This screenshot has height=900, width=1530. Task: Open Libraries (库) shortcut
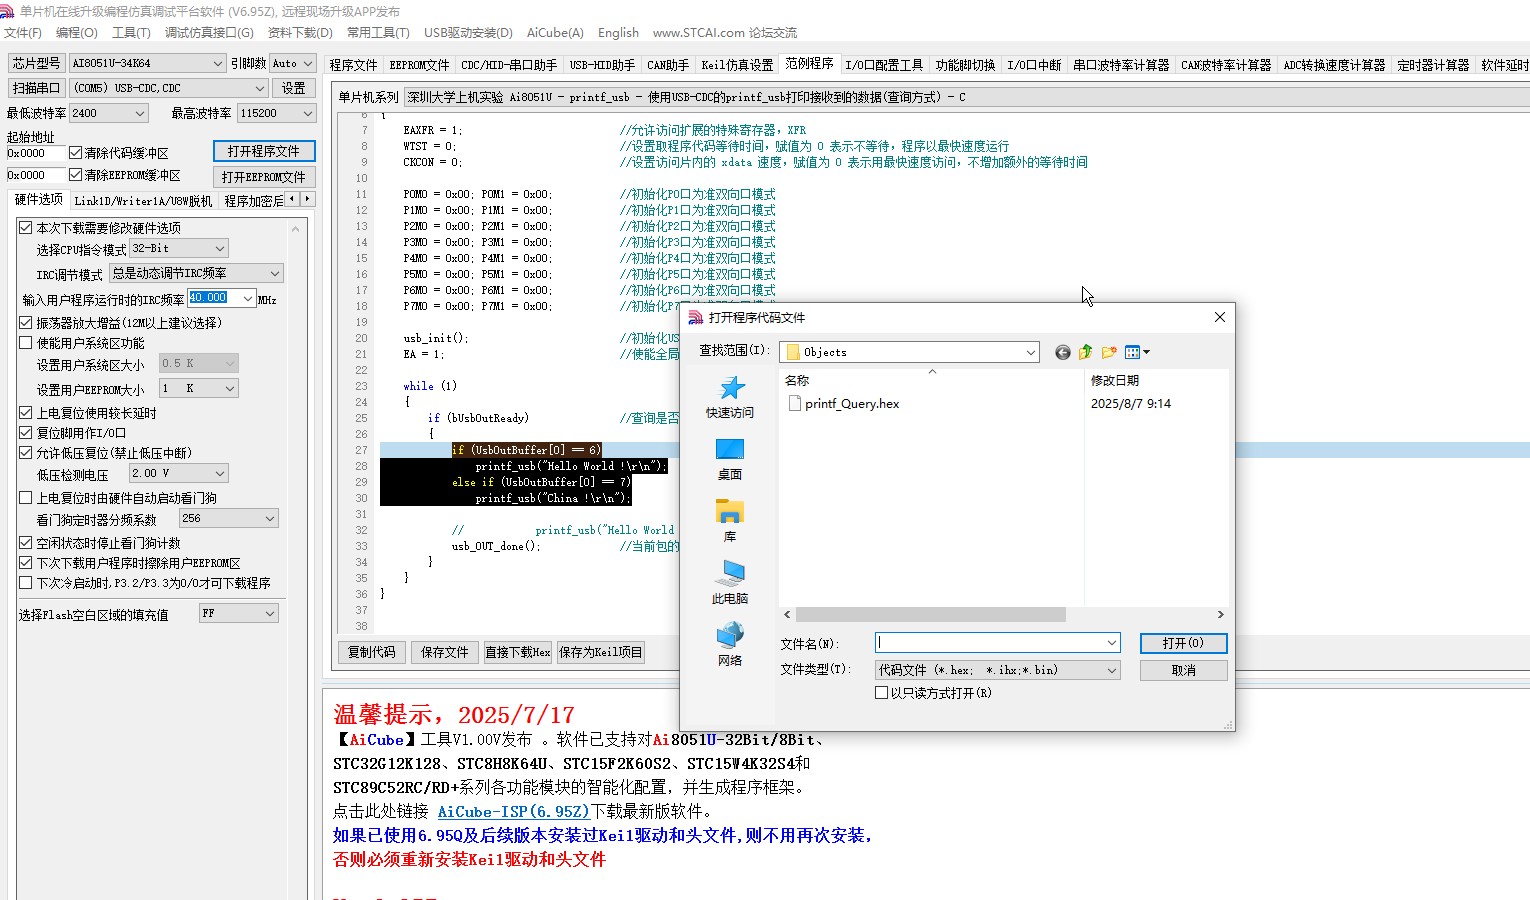pos(730,521)
